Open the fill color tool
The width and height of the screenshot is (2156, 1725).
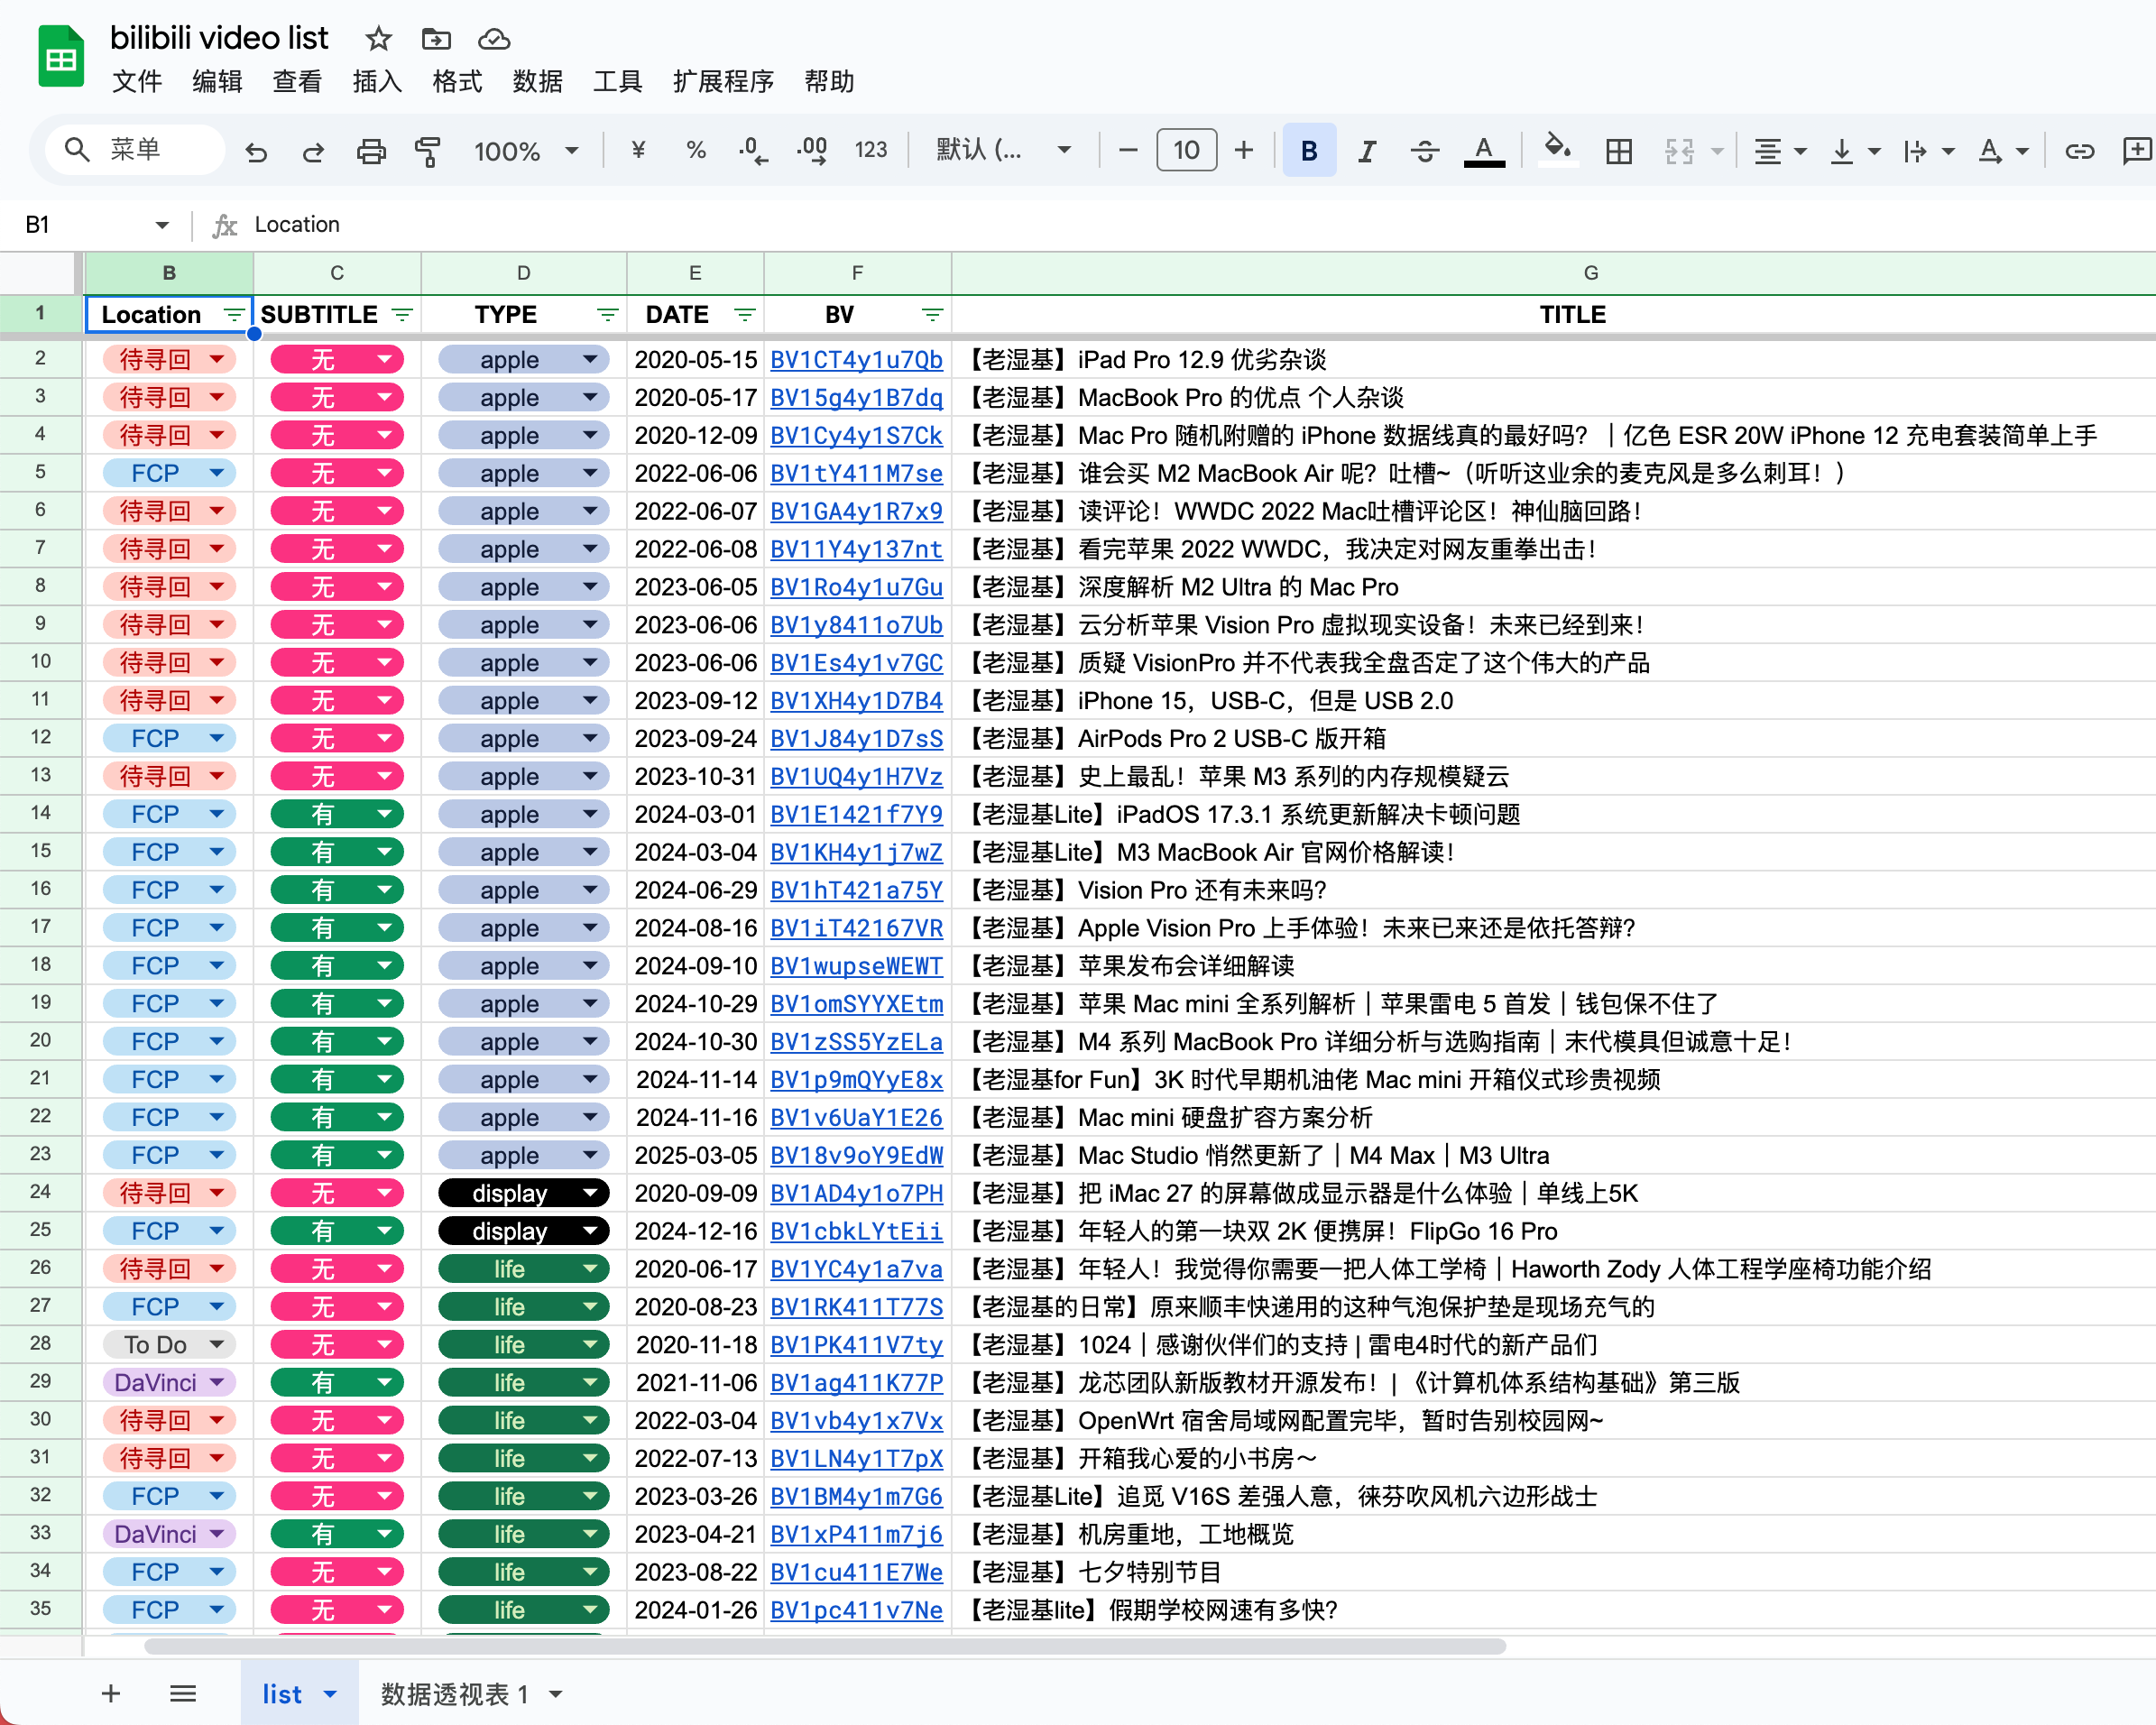(x=1557, y=150)
